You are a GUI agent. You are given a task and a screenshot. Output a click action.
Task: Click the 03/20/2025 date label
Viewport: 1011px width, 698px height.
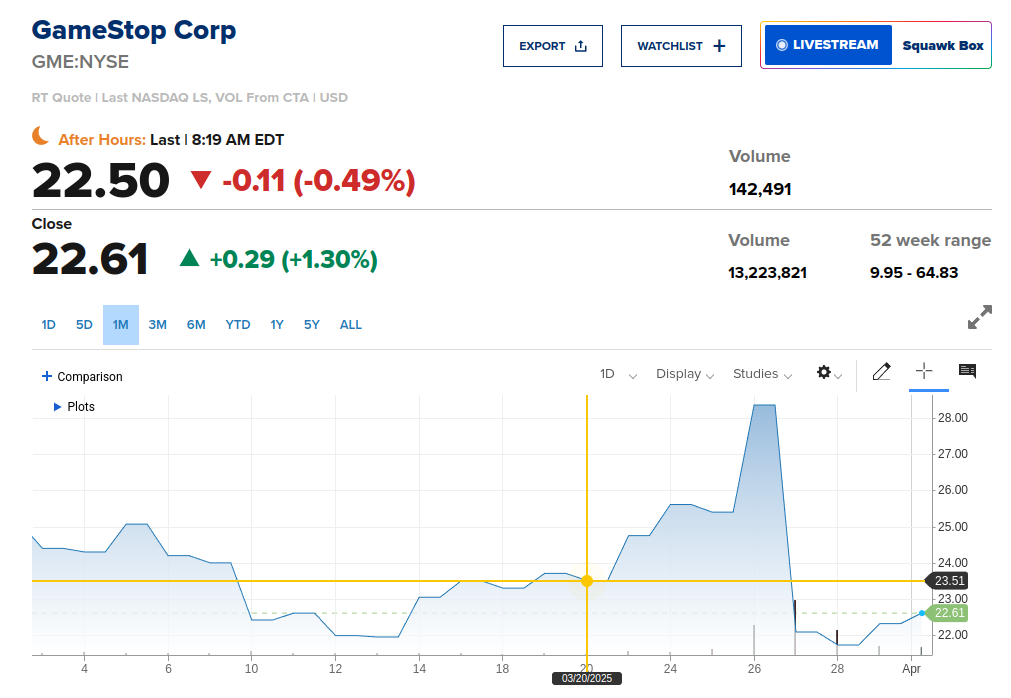click(x=587, y=678)
